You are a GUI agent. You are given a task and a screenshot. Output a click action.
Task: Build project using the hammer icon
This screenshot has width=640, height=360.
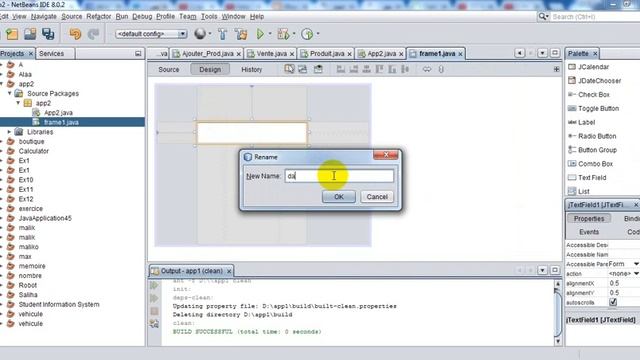223,34
